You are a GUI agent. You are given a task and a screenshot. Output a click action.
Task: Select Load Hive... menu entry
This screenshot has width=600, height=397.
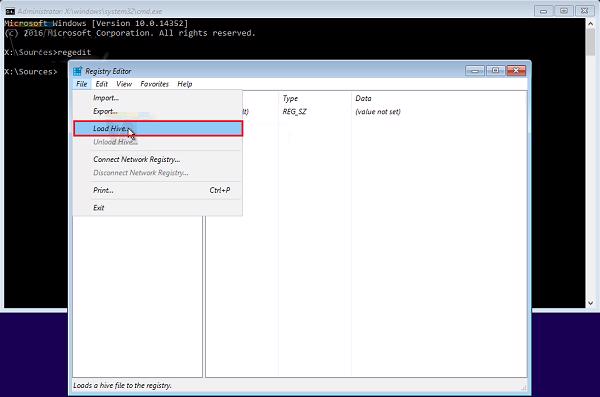coord(158,129)
